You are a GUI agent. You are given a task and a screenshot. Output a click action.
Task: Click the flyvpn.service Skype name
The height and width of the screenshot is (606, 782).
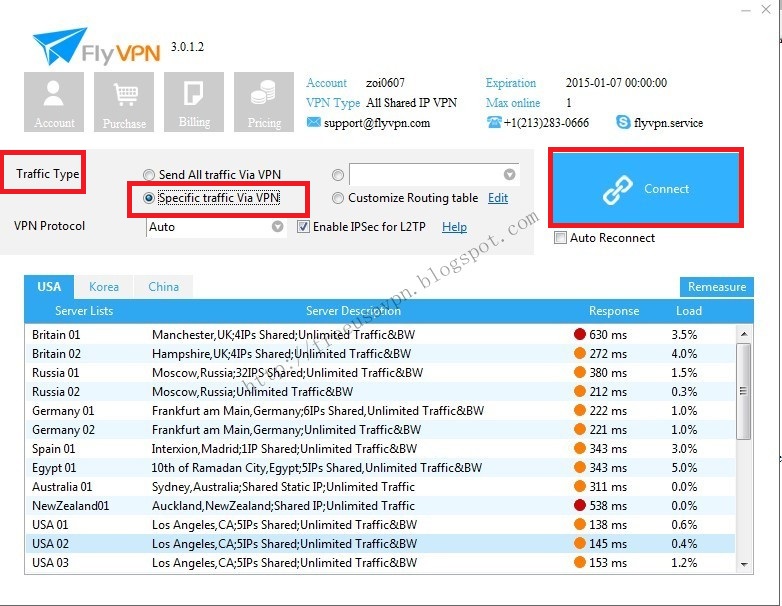coord(668,123)
